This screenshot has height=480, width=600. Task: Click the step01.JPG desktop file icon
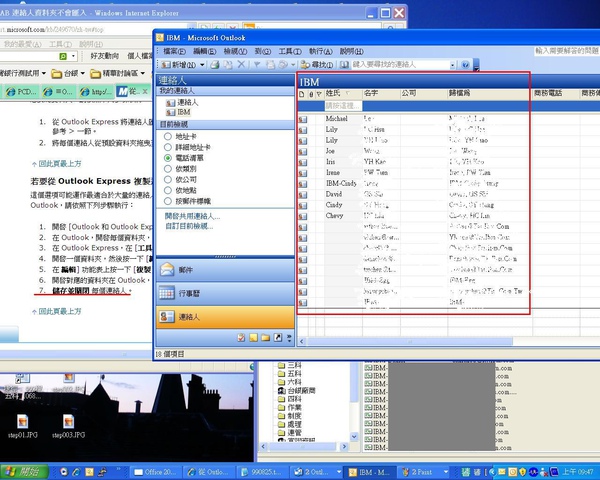coord(23,426)
